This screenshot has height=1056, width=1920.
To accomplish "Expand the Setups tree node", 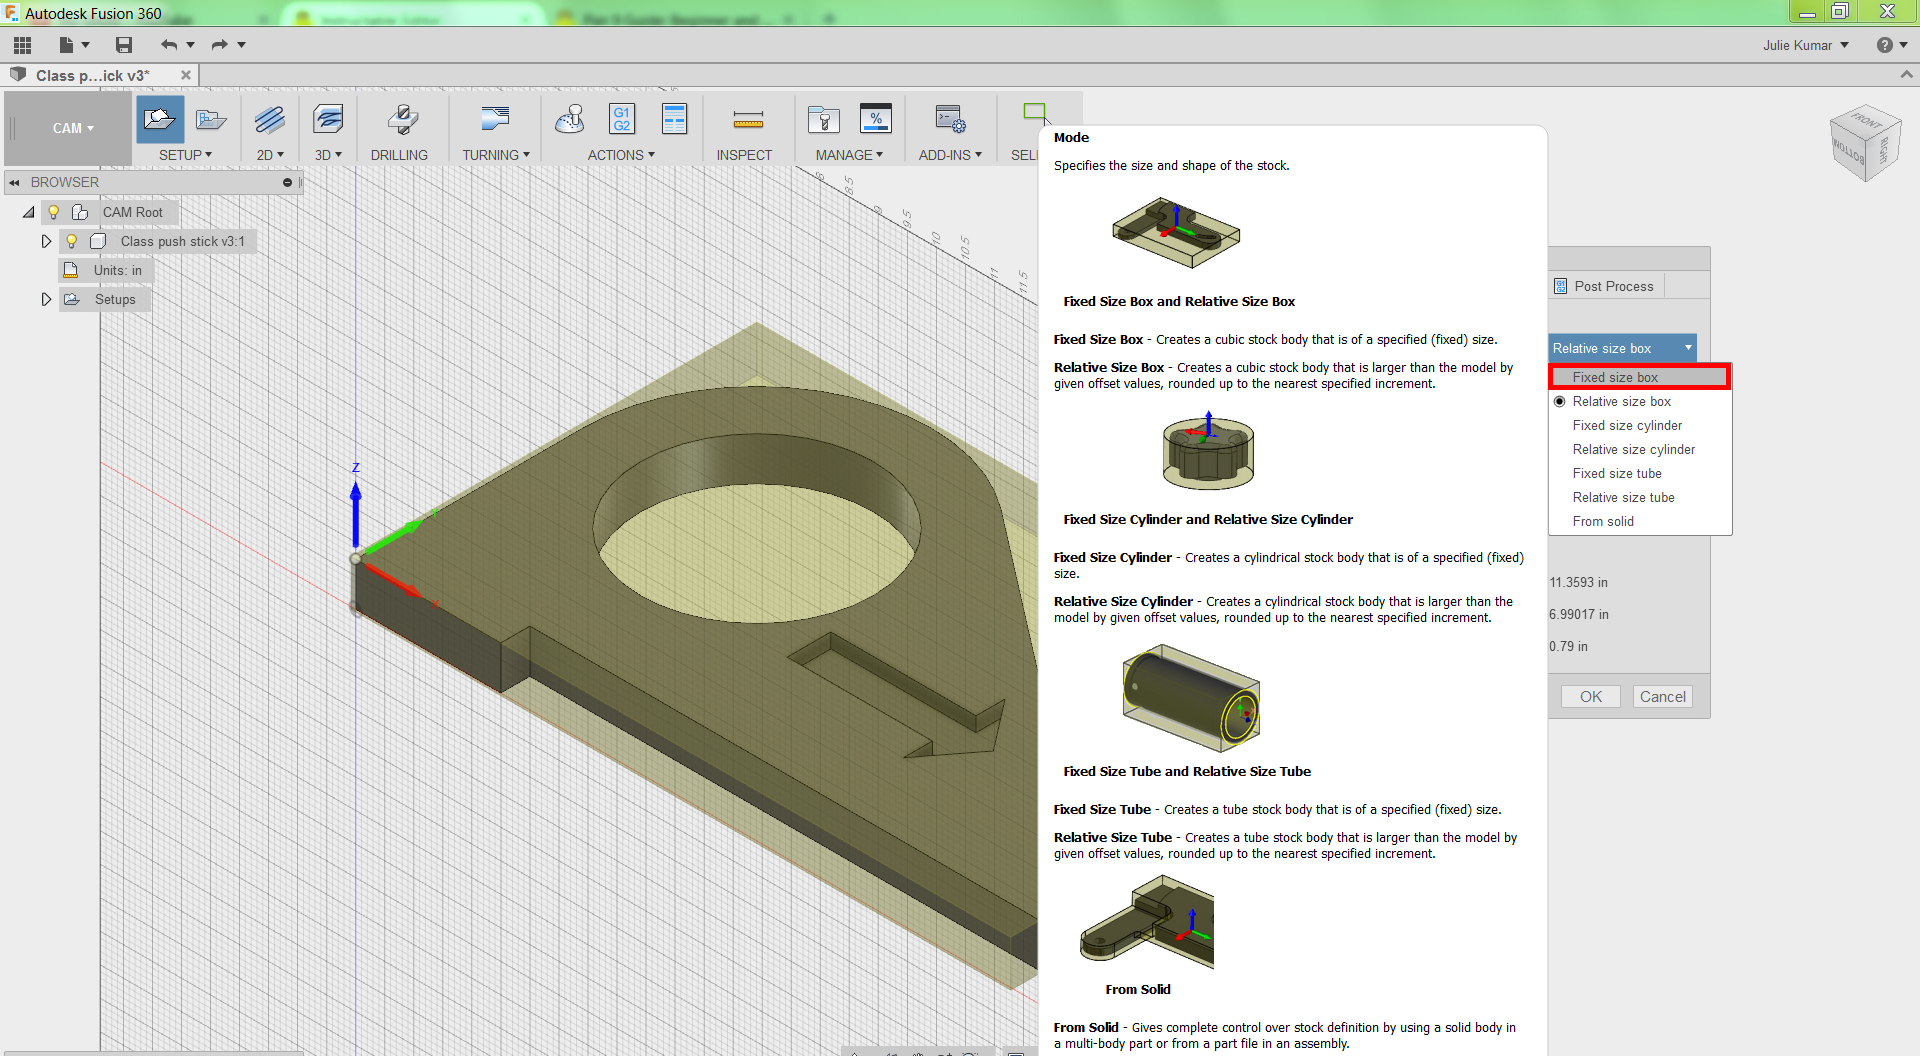I will [x=46, y=299].
